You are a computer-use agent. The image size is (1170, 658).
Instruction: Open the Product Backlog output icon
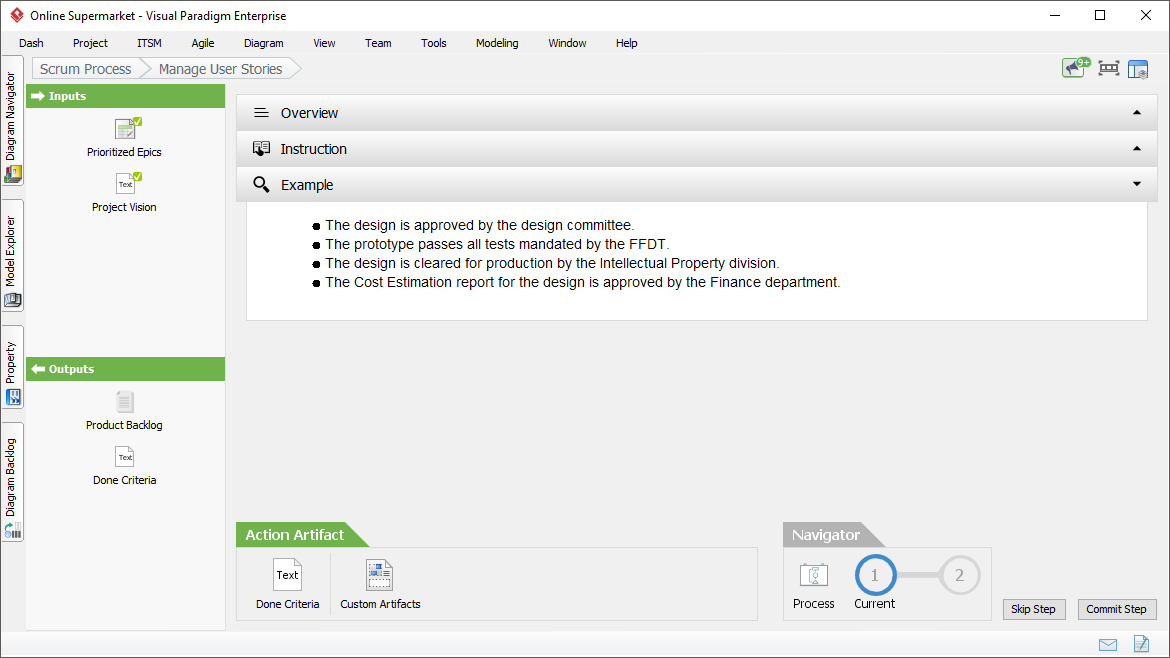coord(125,402)
